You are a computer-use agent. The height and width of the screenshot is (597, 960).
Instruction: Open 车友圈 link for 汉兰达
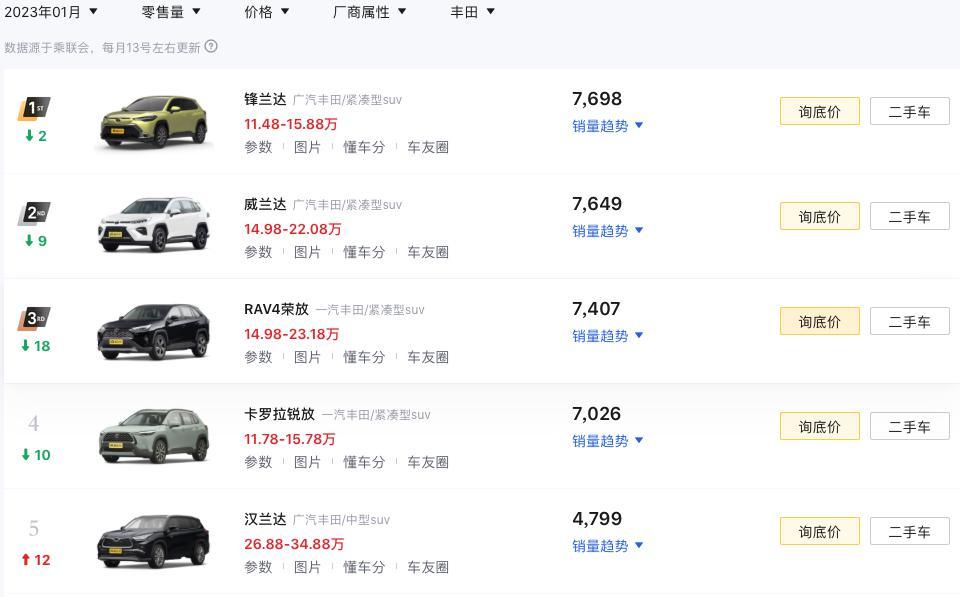(428, 567)
